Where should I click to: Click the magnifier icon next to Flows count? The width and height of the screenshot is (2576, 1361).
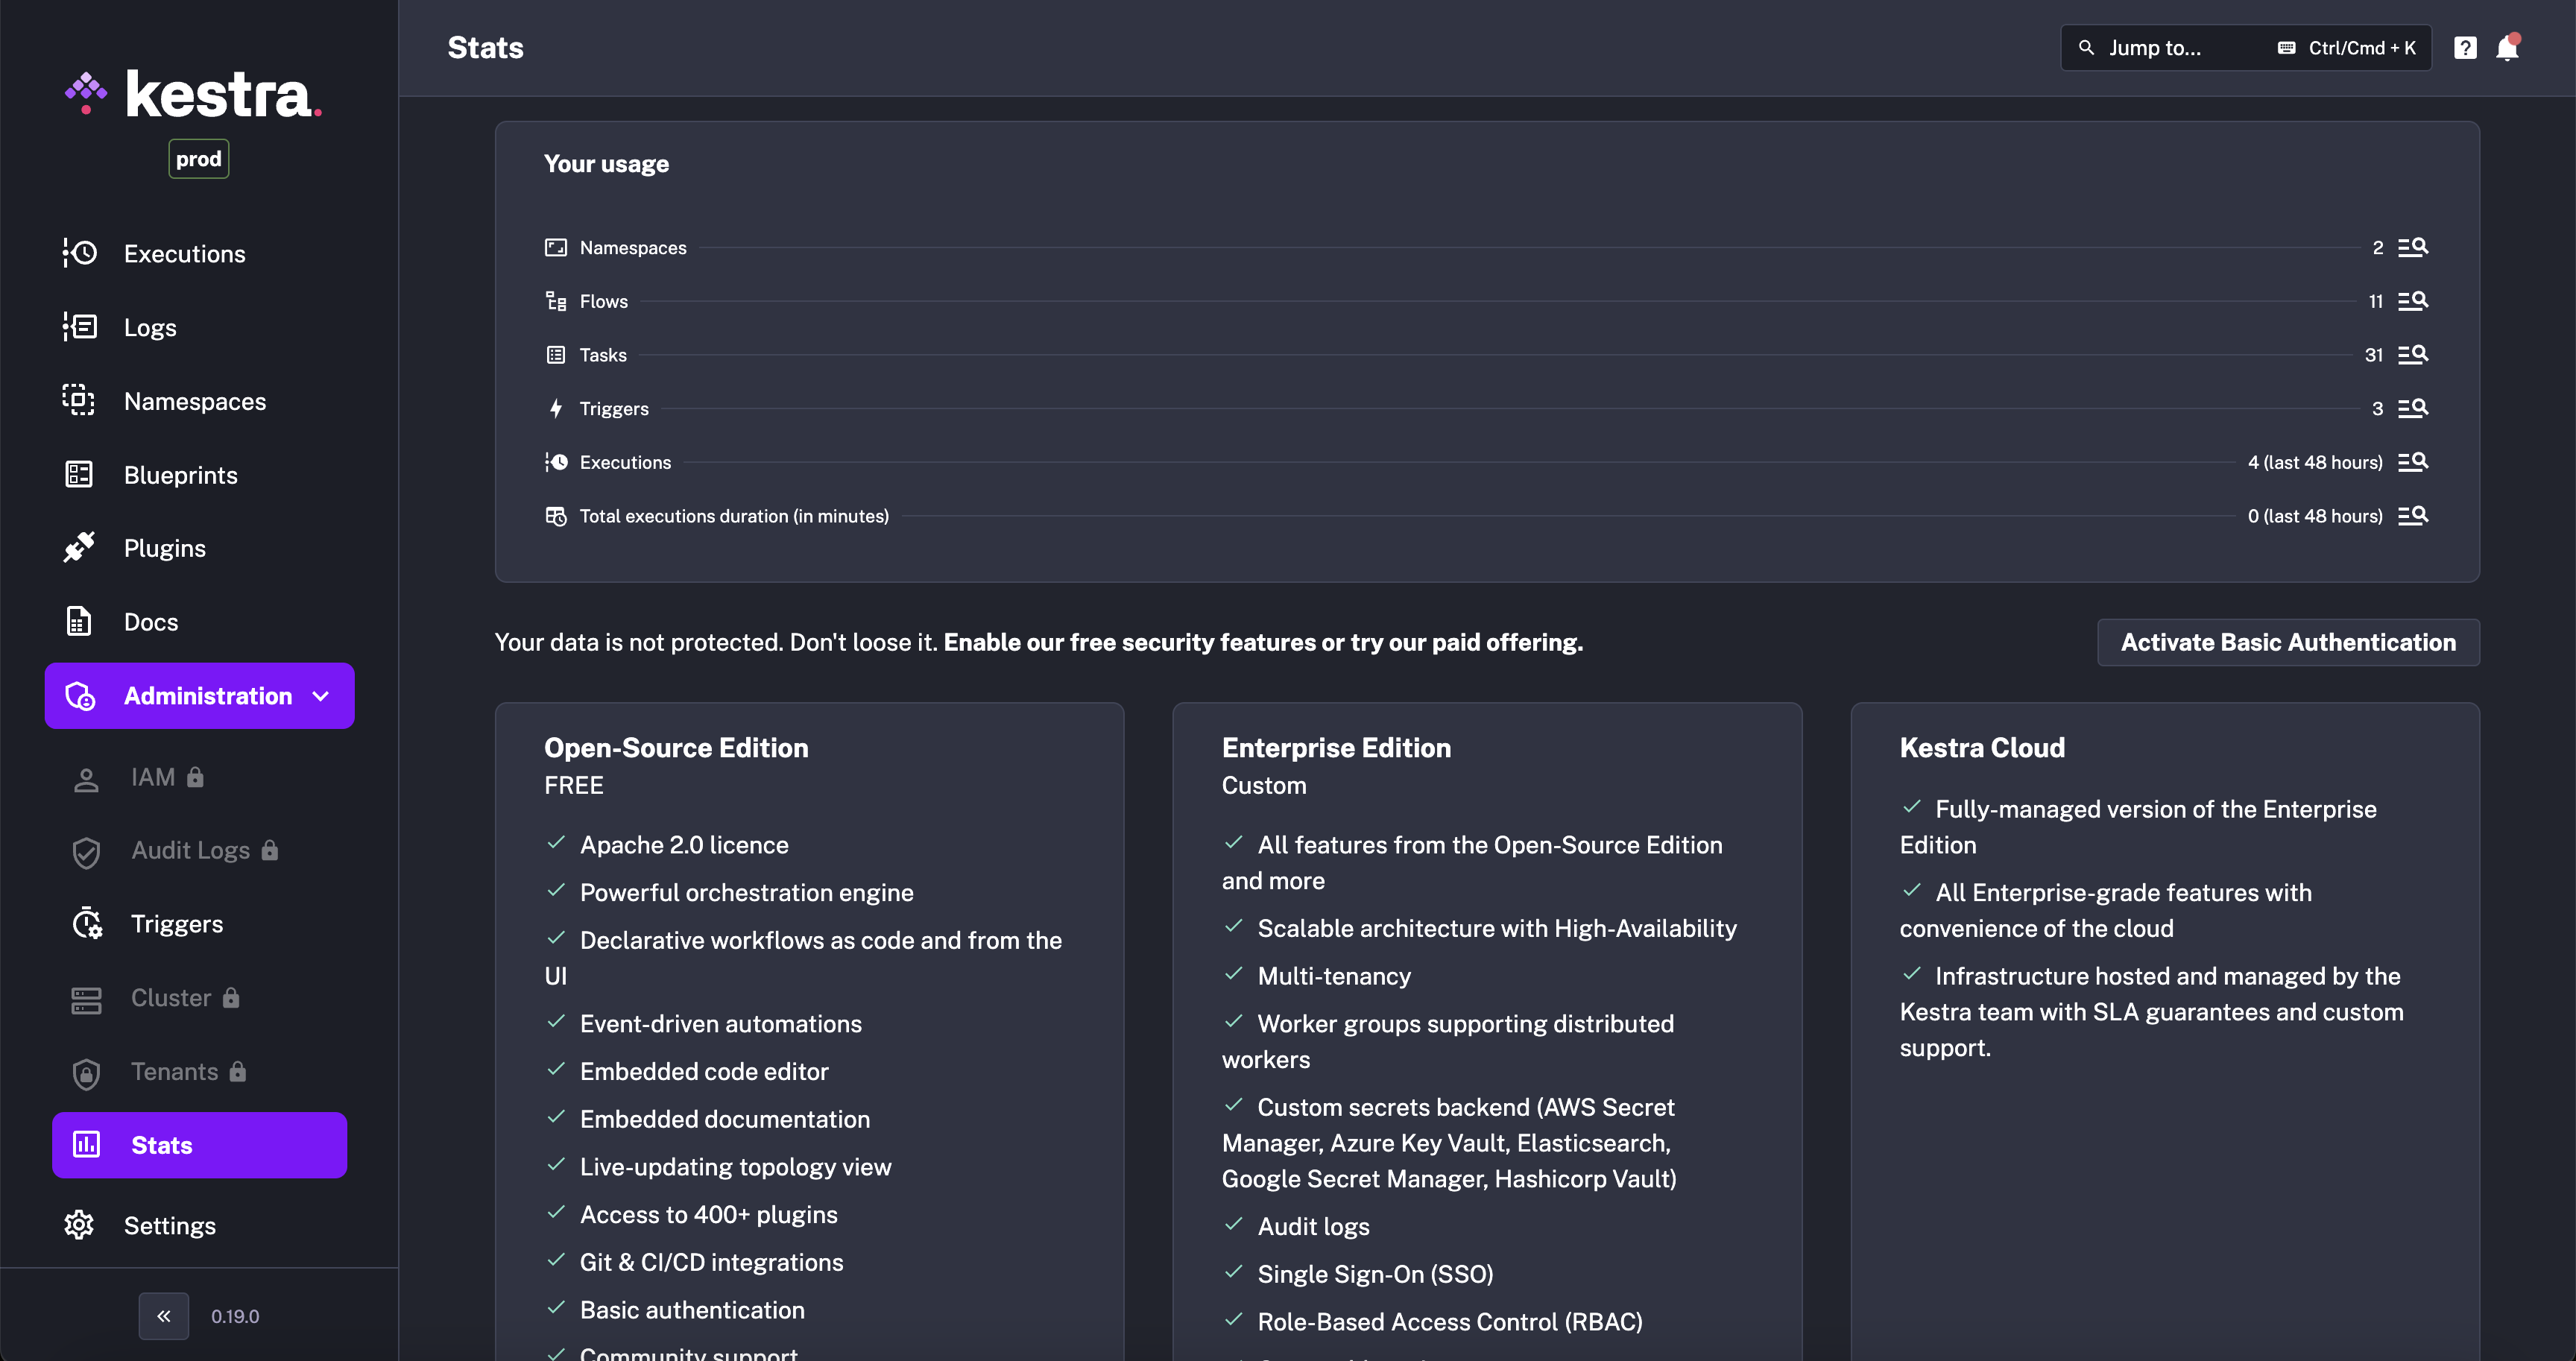(2413, 301)
